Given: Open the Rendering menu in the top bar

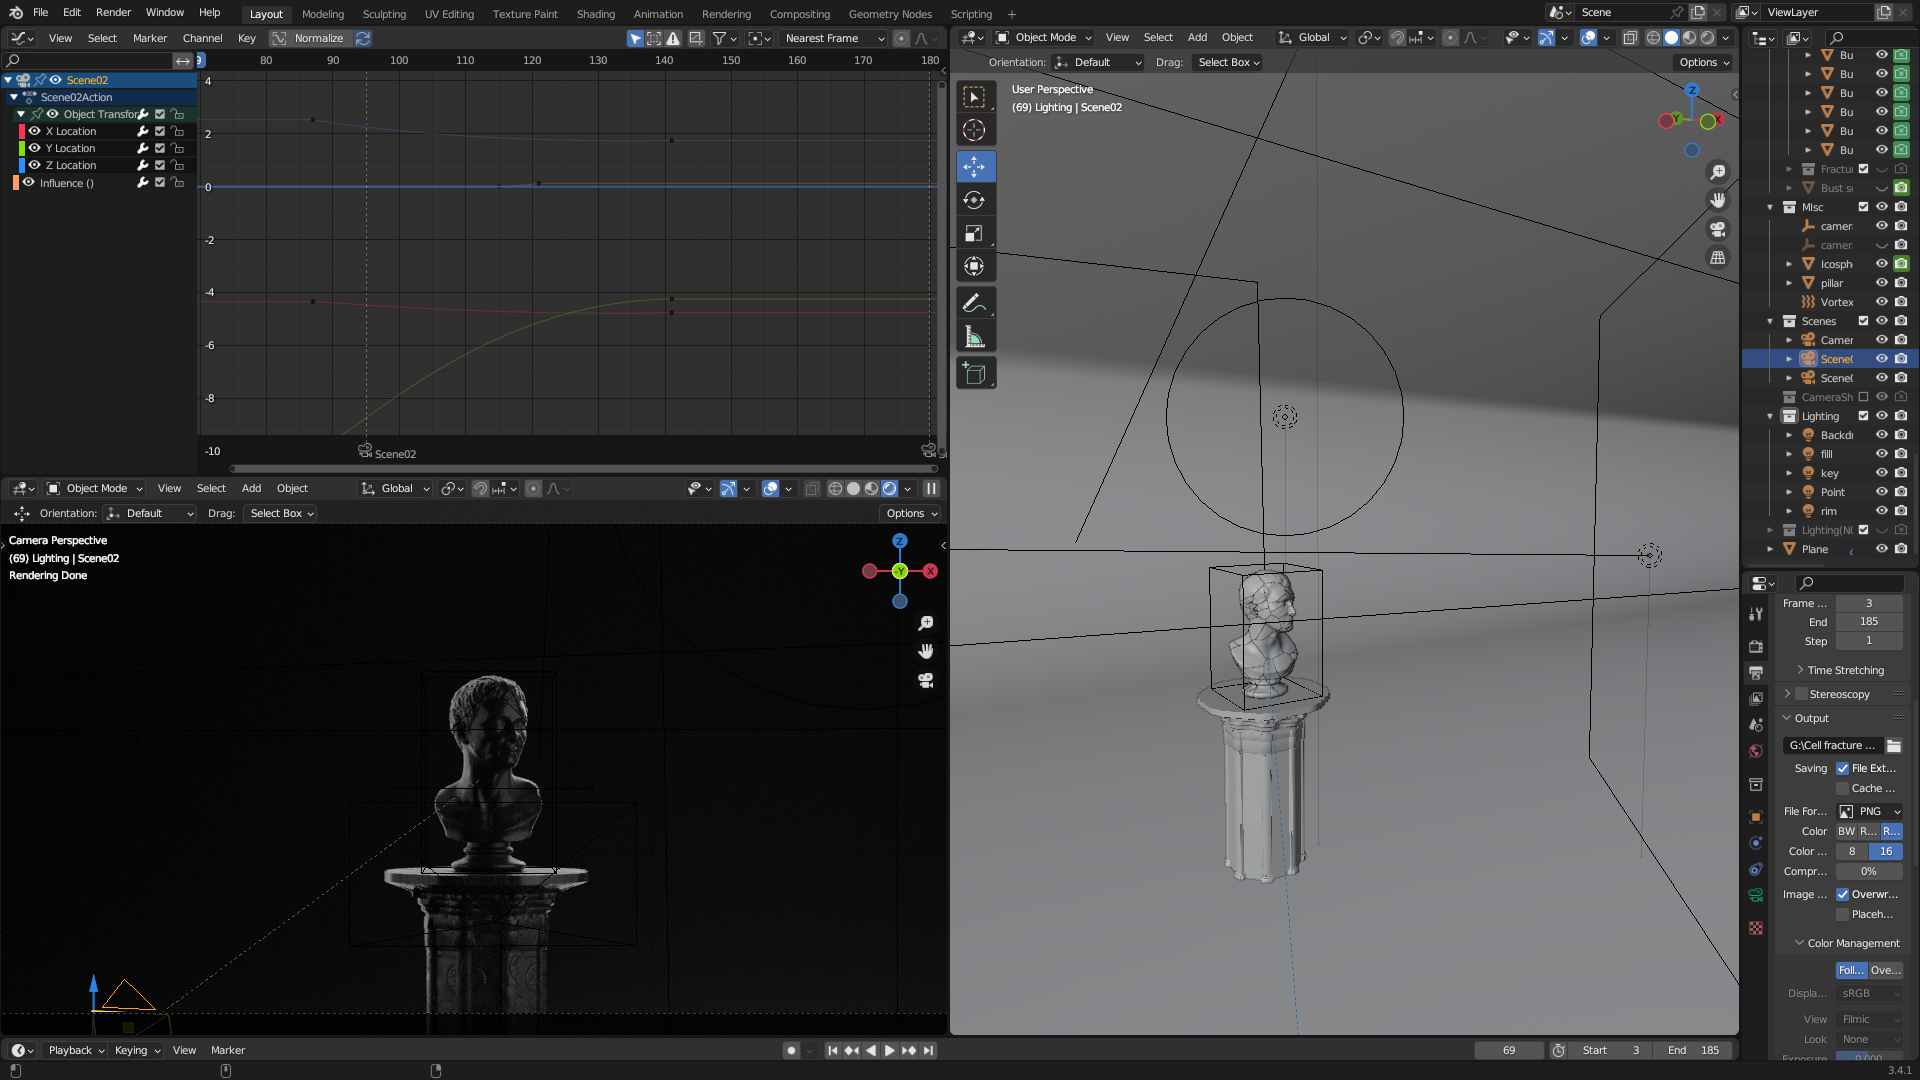Looking at the screenshot, I should click(726, 13).
